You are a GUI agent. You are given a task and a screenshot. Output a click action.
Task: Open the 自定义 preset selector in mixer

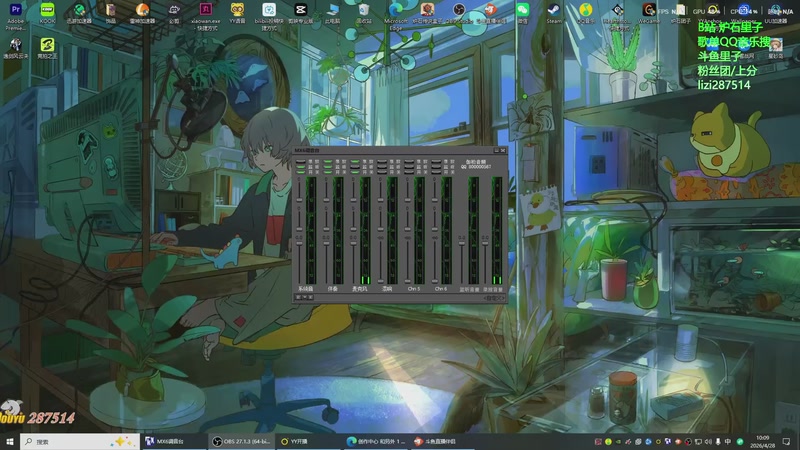(x=494, y=298)
